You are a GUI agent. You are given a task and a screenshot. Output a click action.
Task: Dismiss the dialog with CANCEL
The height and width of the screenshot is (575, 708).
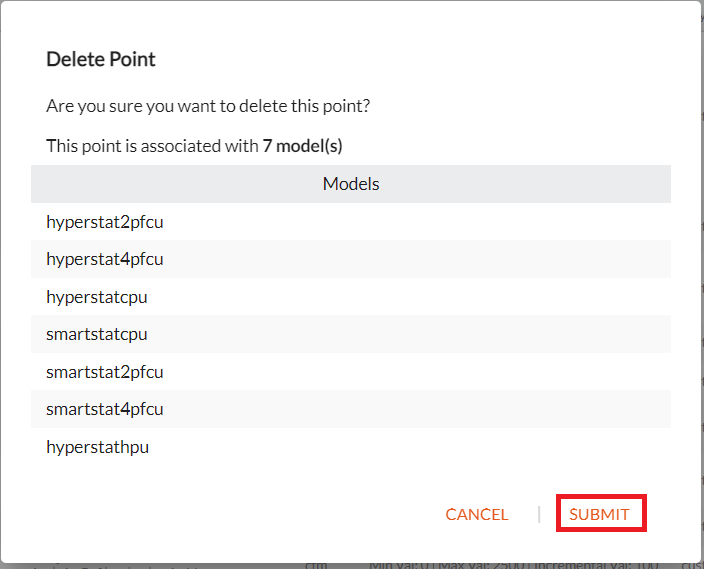476,514
